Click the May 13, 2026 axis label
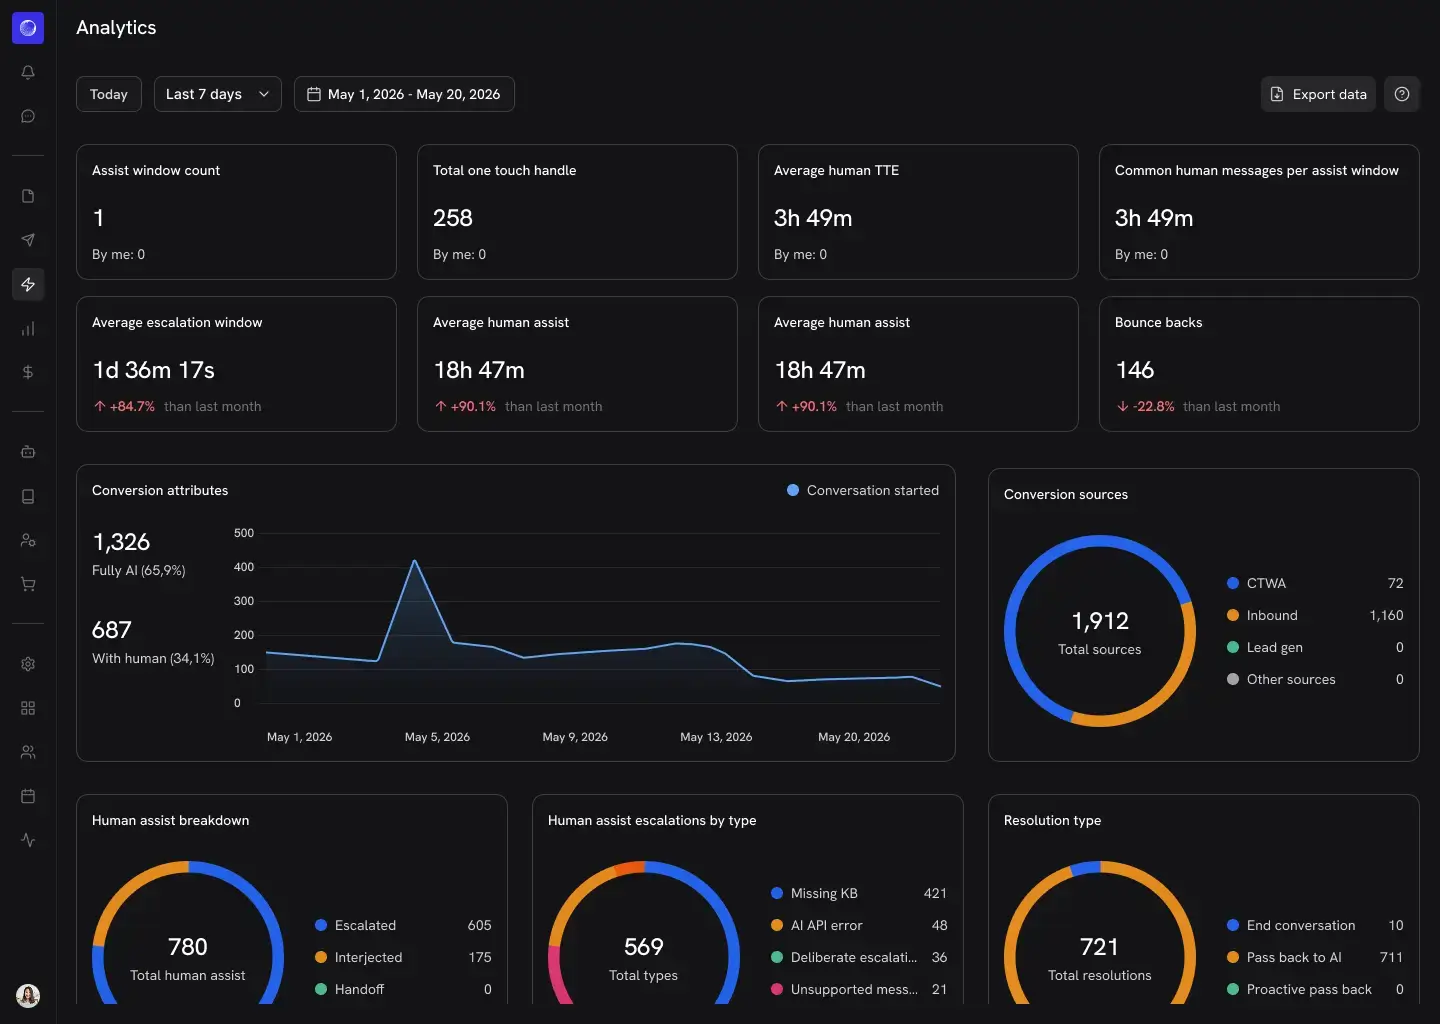Viewport: 1440px width, 1024px height. [716, 737]
